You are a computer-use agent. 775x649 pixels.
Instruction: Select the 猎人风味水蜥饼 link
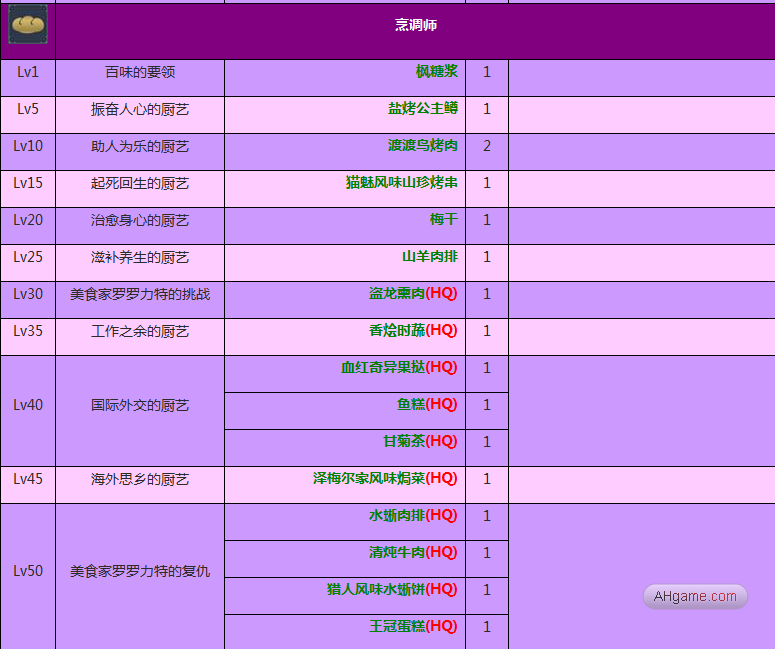click(391, 590)
